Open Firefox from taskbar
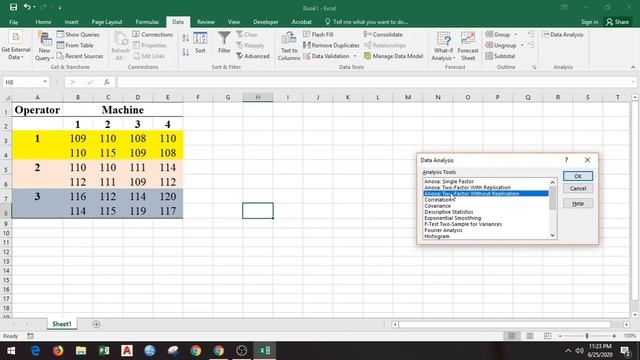 coord(58,351)
